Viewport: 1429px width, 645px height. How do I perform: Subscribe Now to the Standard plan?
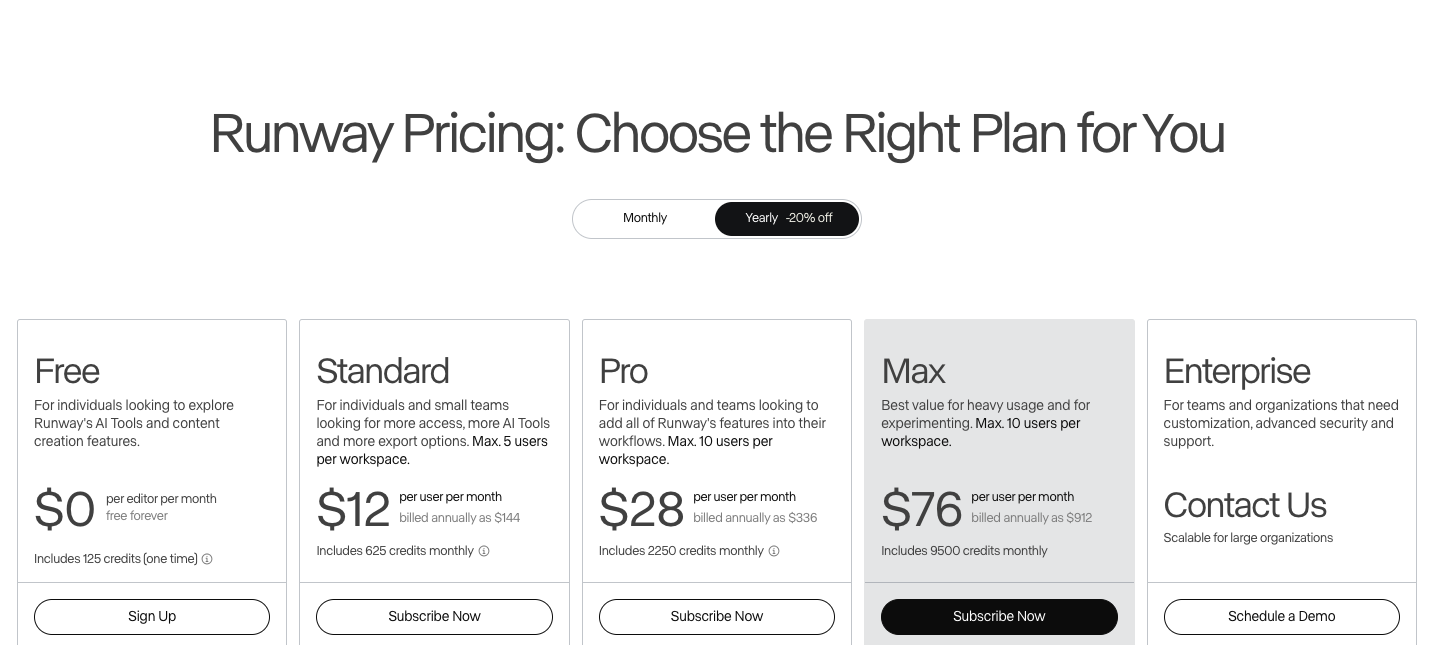point(434,617)
